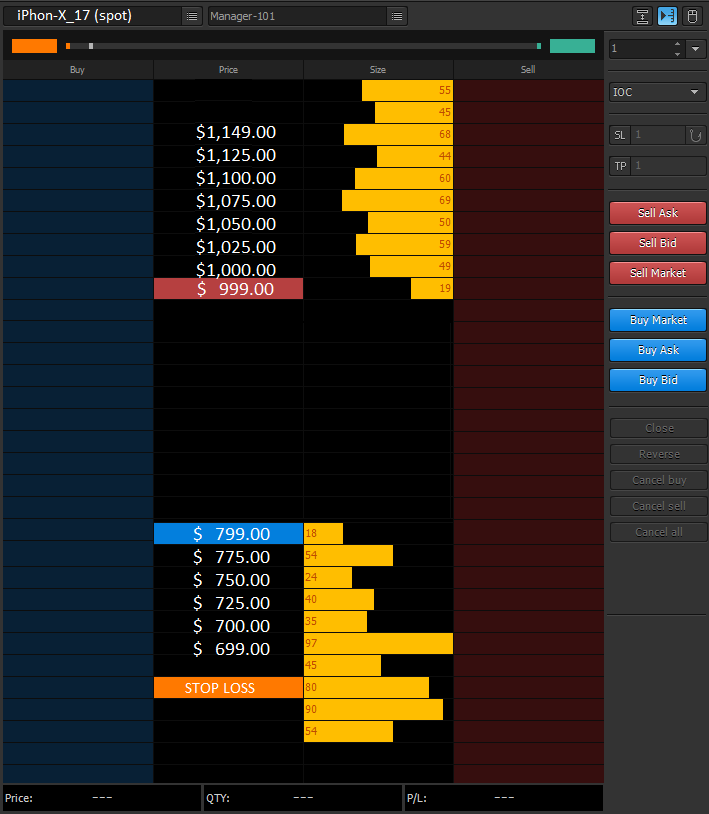The height and width of the screenshot is (814, 709).
Task: Open the symbol list icon beside iPhon-X_17
Action: (192, 16)
